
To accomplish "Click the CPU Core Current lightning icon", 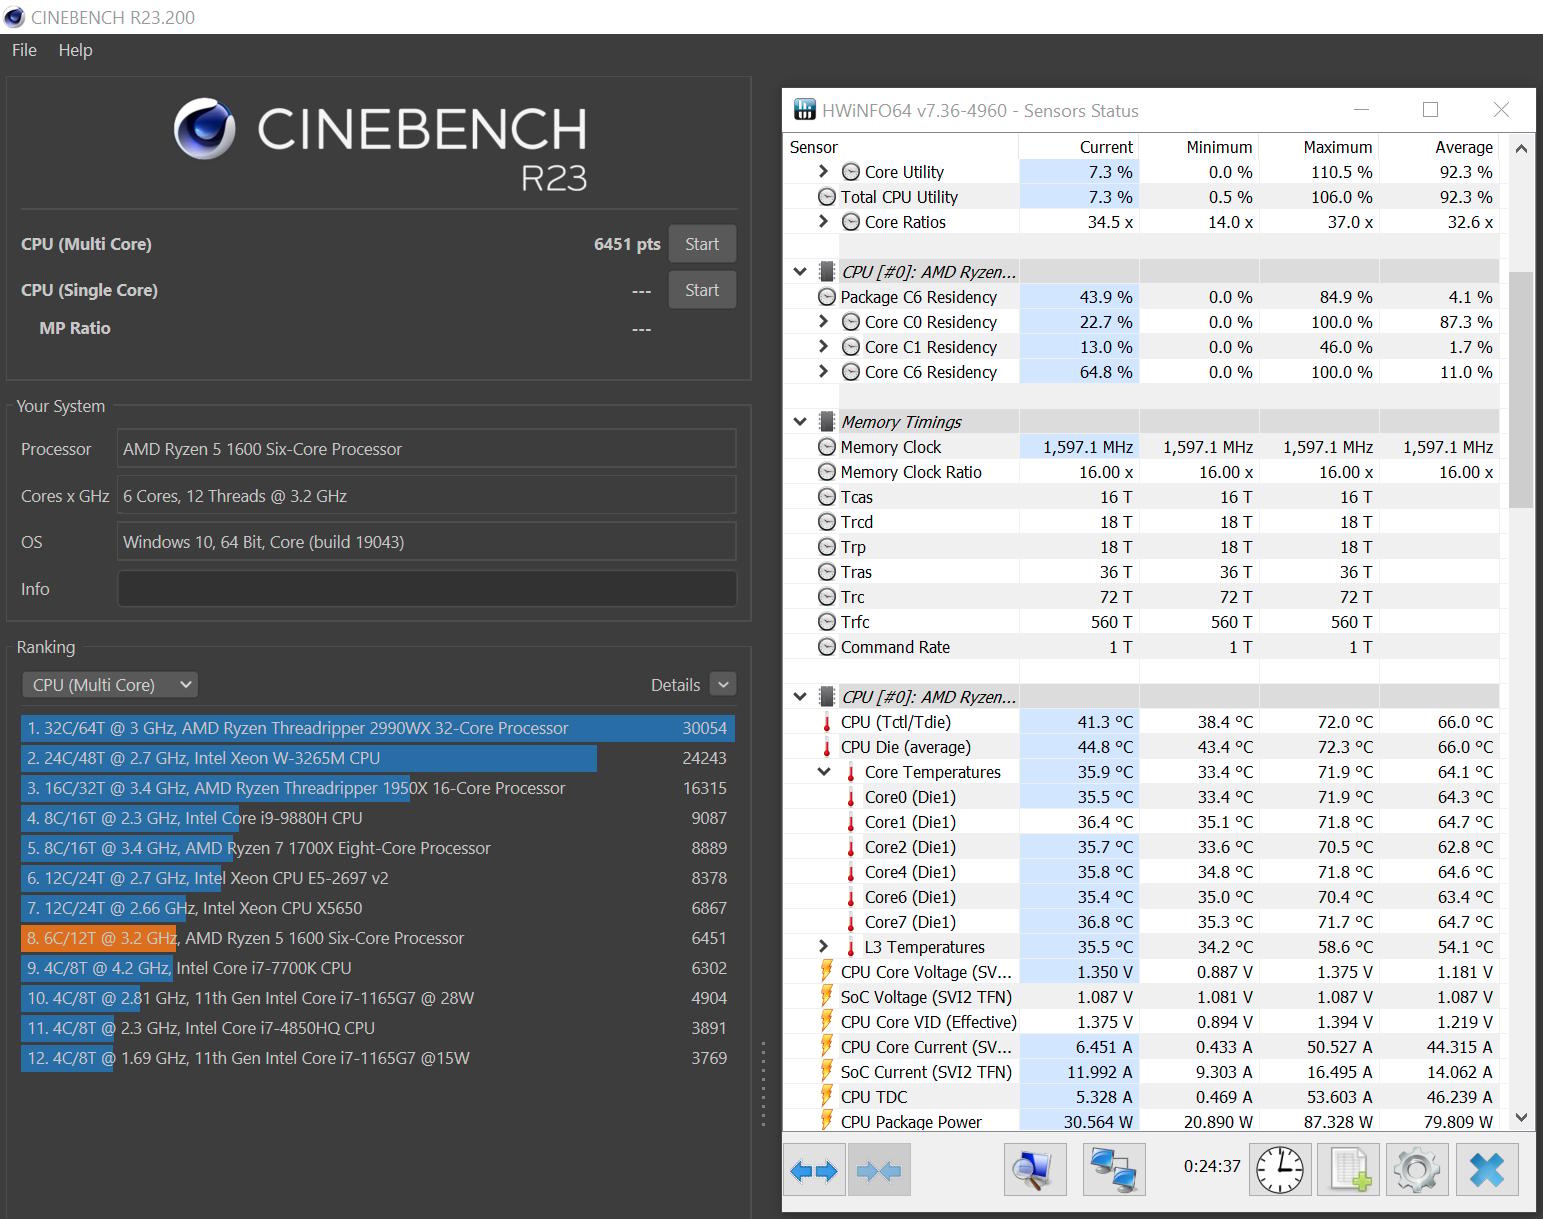I will (827, 1046).
